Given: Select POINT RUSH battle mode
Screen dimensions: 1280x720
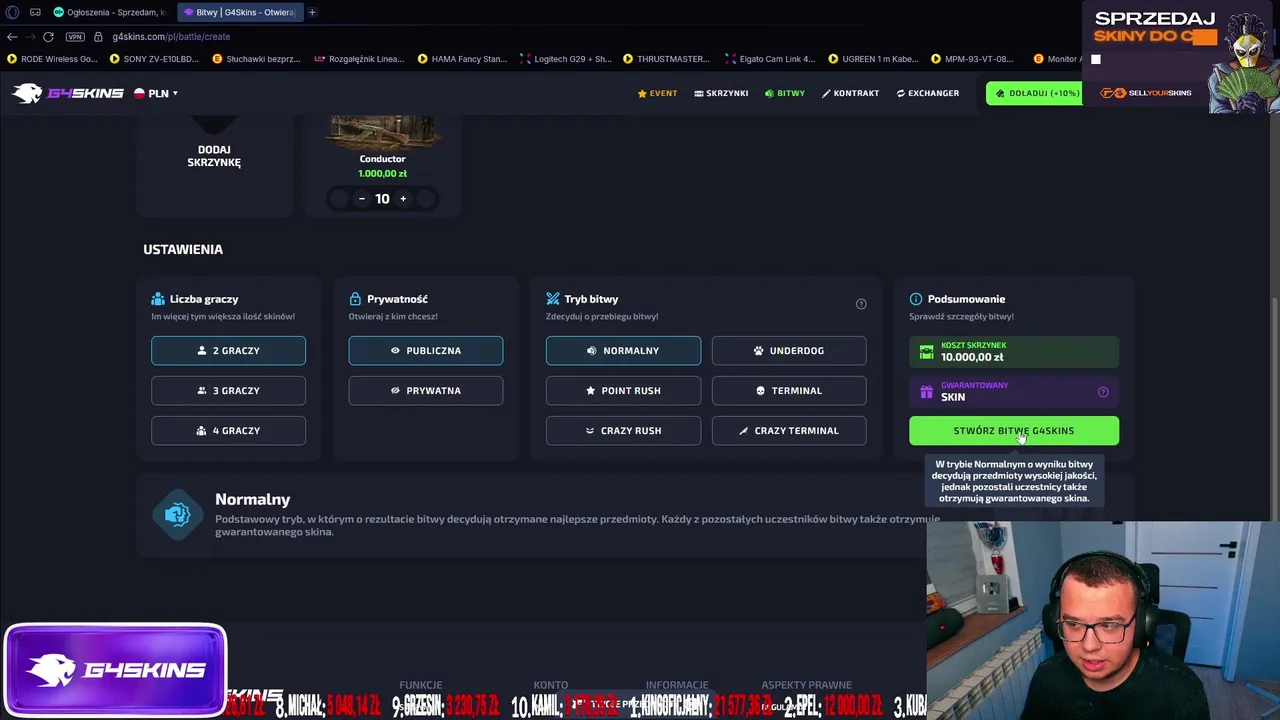Looking at the screenshot, I should (623, 391).
